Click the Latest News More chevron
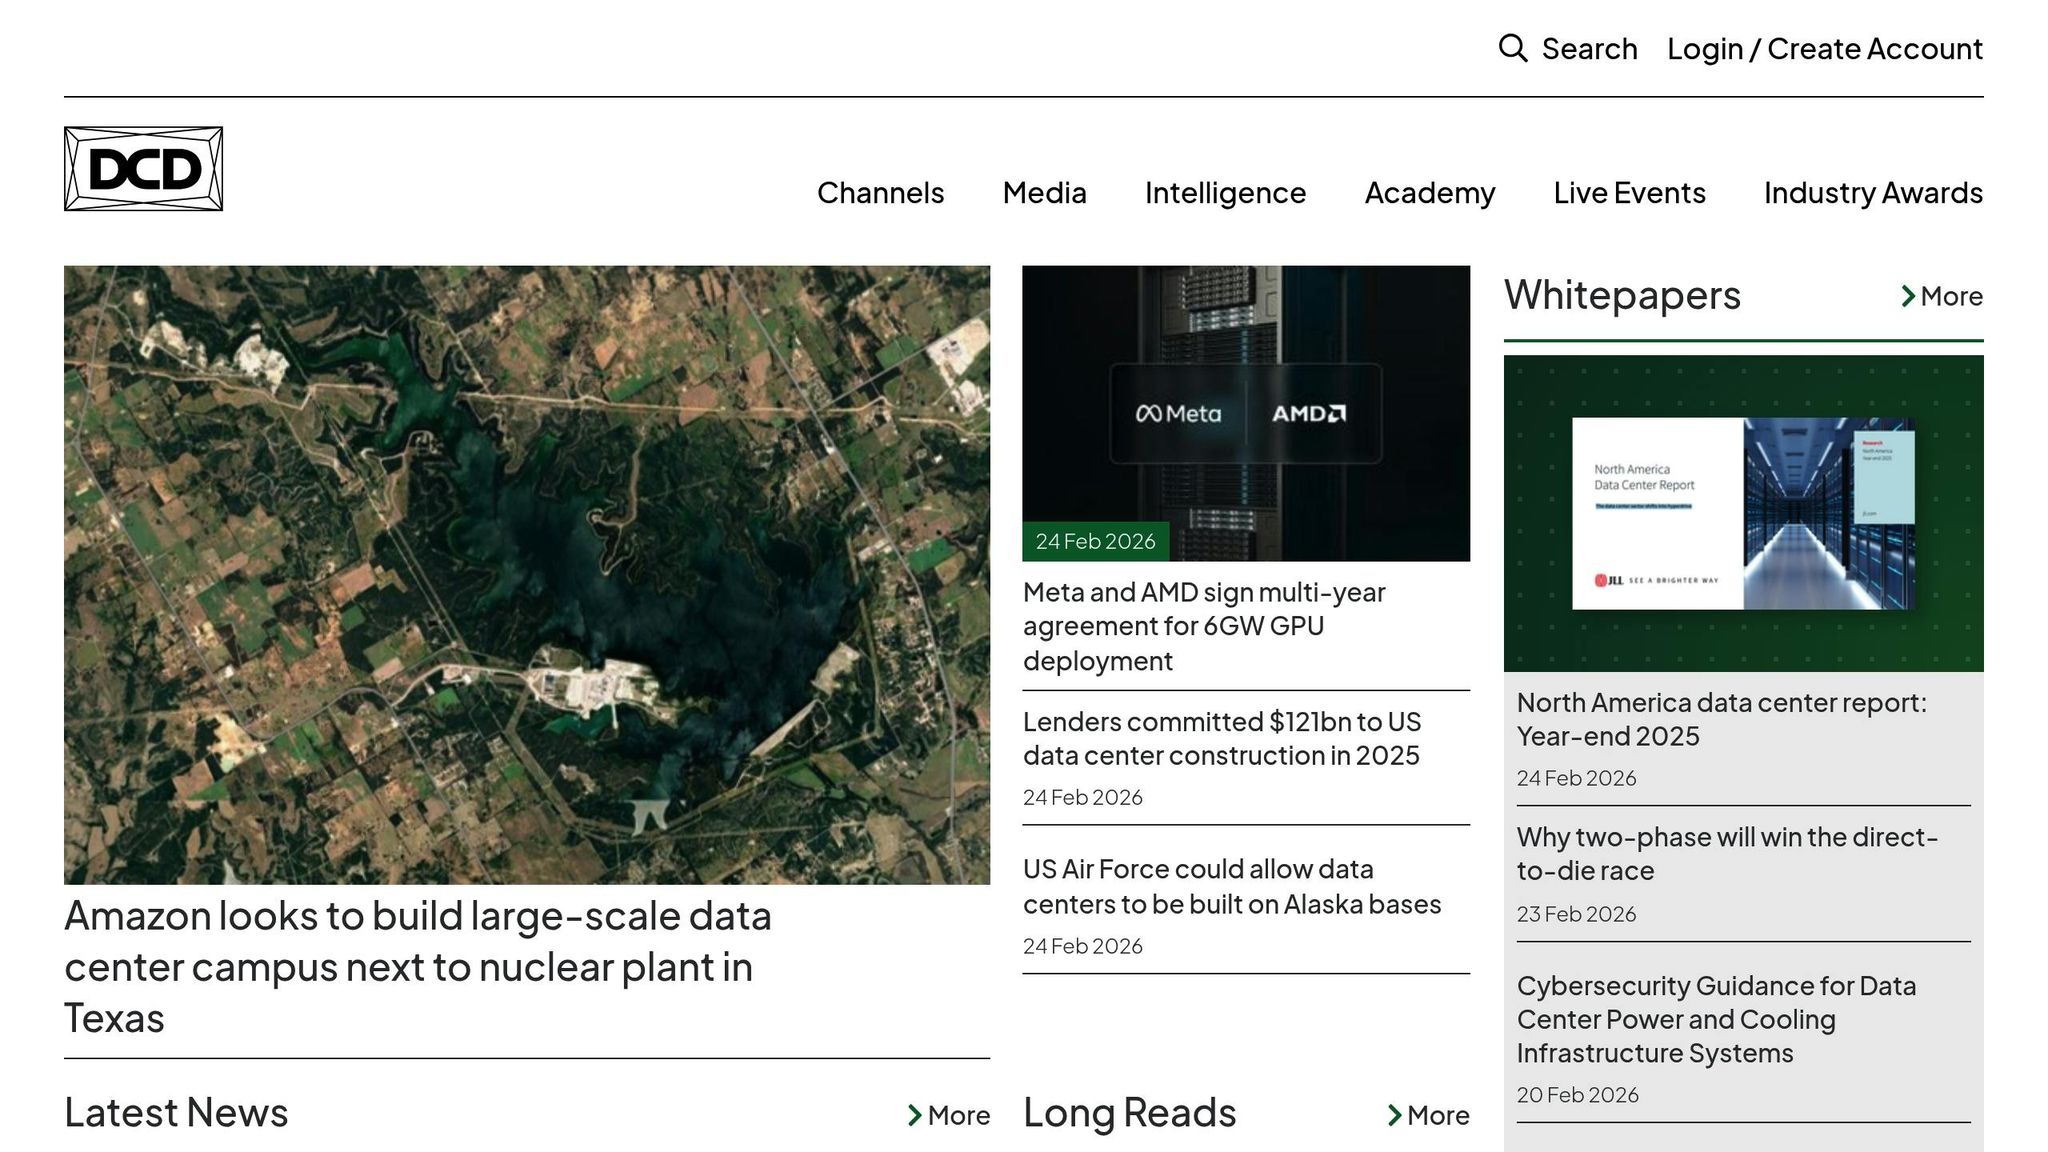Viewport: 2048px width, 1152px height. click(914, 1115)
